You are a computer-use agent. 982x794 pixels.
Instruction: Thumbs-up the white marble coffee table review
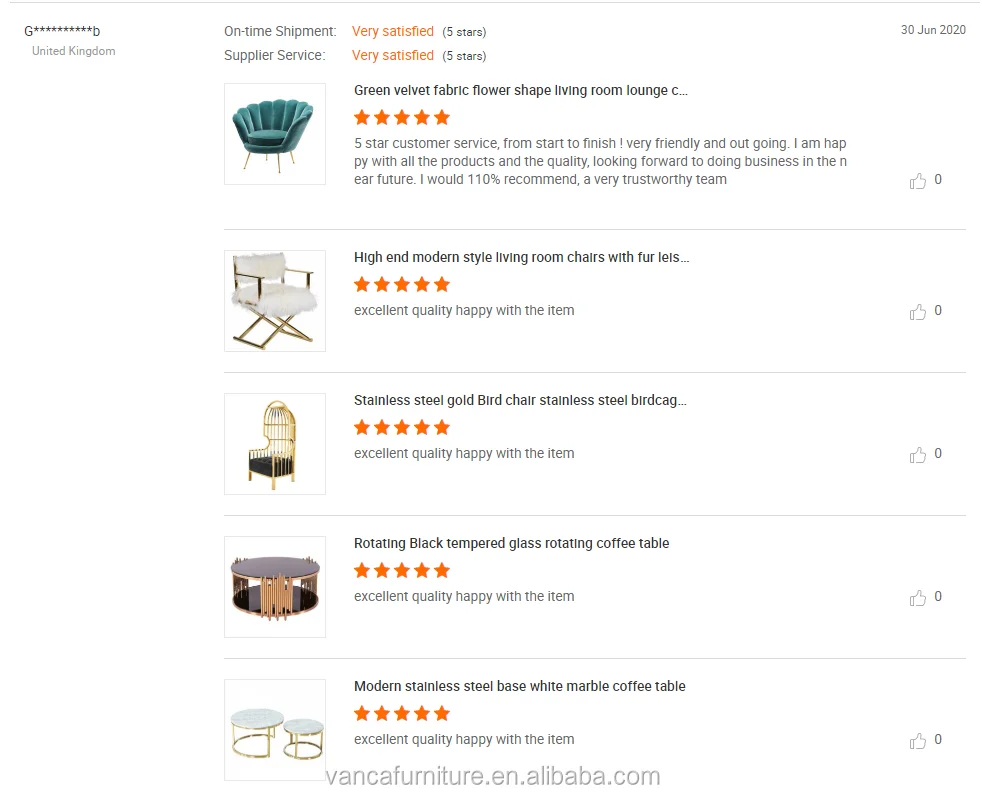click(918, 741)
